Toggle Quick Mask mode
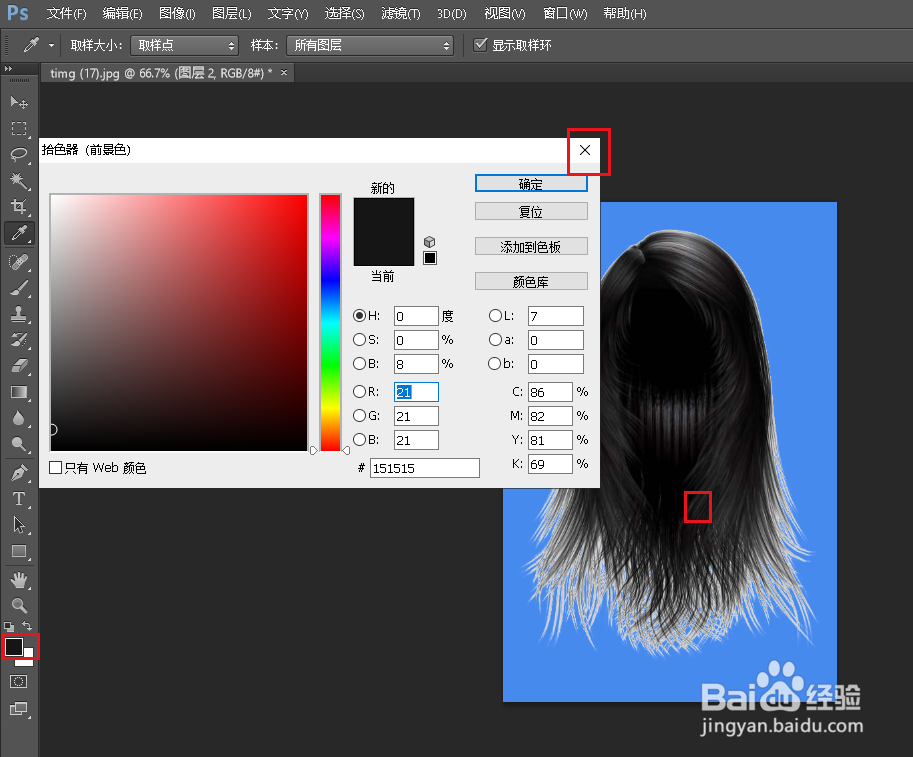This screenshot has width=913, height=757. coord(19,681)
